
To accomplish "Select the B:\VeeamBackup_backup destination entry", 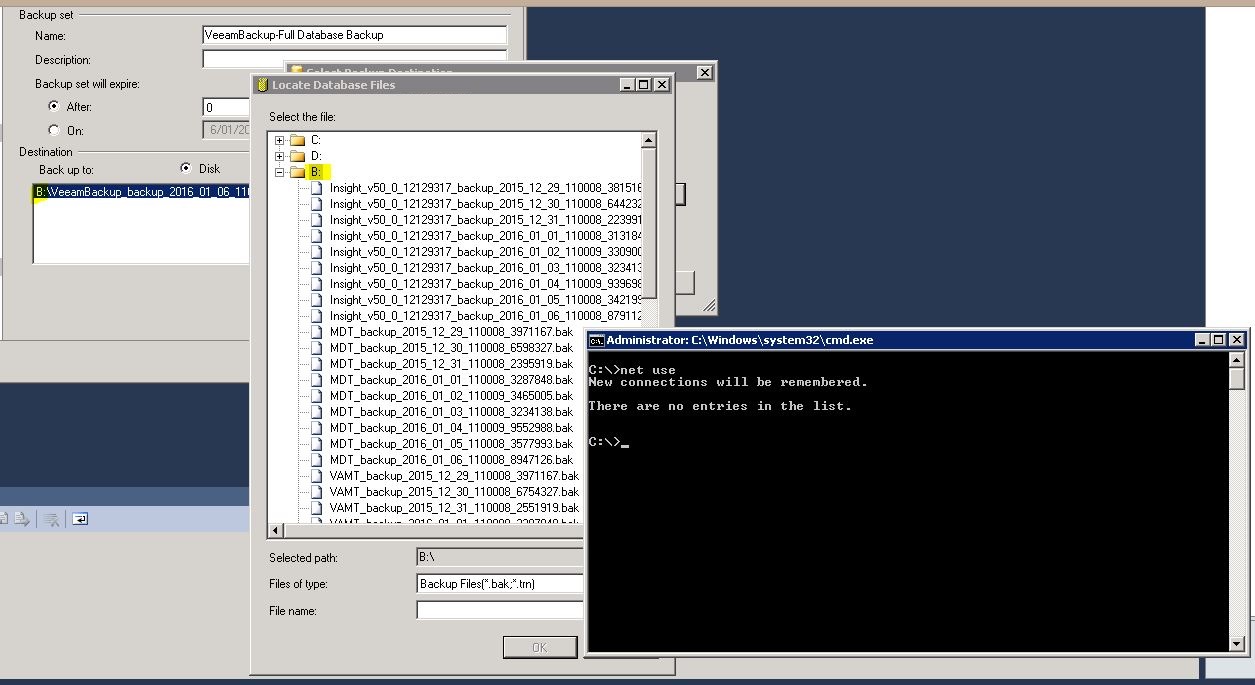I will tap(141, 191).
